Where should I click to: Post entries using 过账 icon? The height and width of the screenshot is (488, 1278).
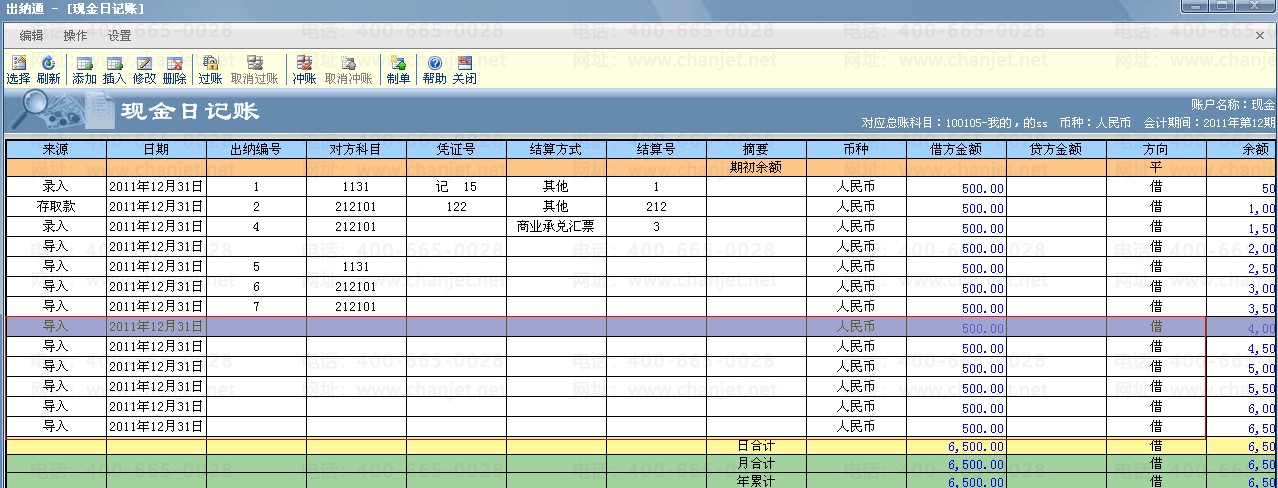point(210,69)
